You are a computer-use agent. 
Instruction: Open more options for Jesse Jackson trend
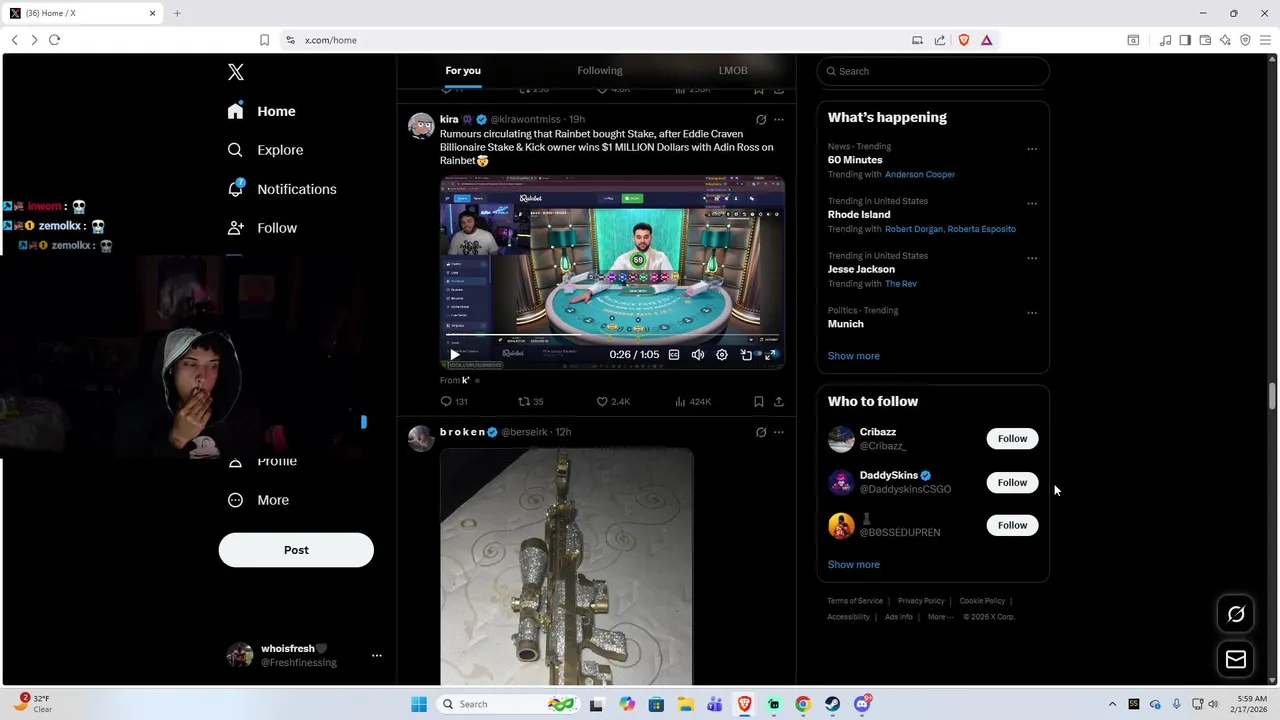click(x=1032, y=258)
